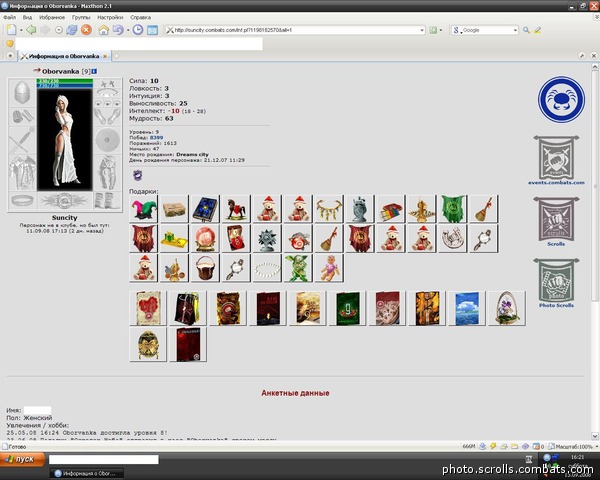The height and width of the screenshot is (480, 600).
Task: Click the blue sky postcard
Action: 467,309
